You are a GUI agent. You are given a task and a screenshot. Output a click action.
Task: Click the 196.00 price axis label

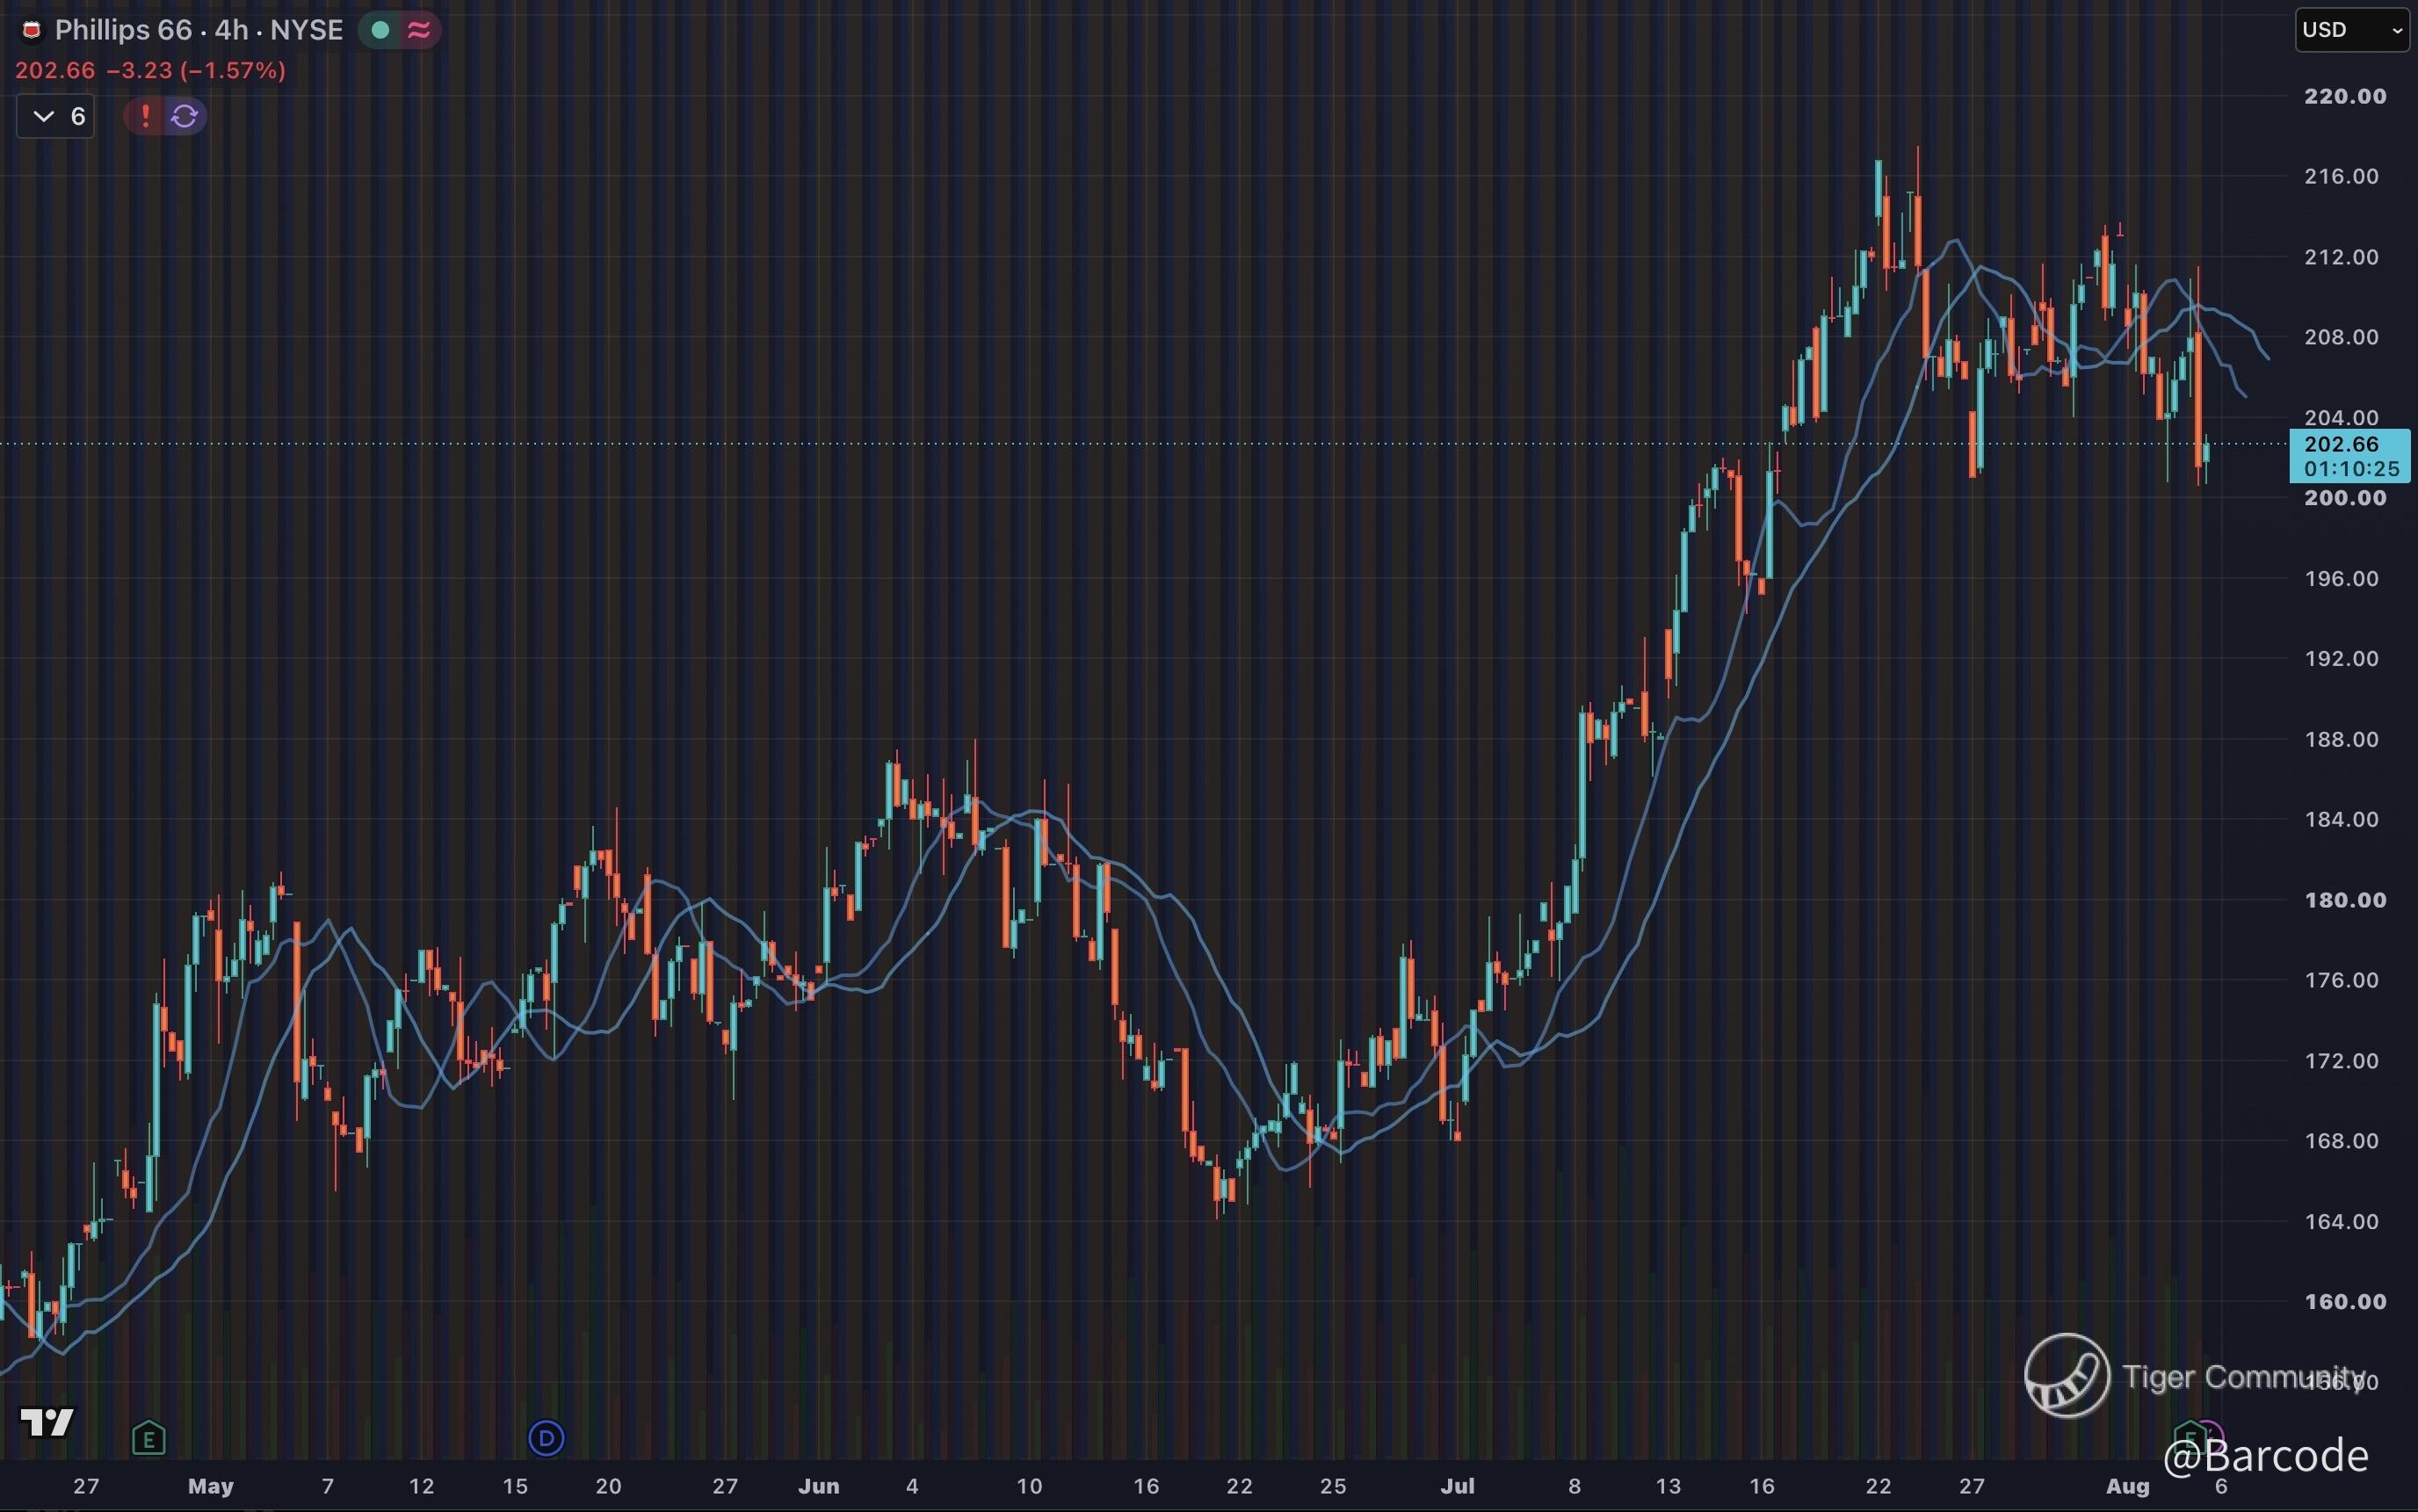pos(2341,578)
